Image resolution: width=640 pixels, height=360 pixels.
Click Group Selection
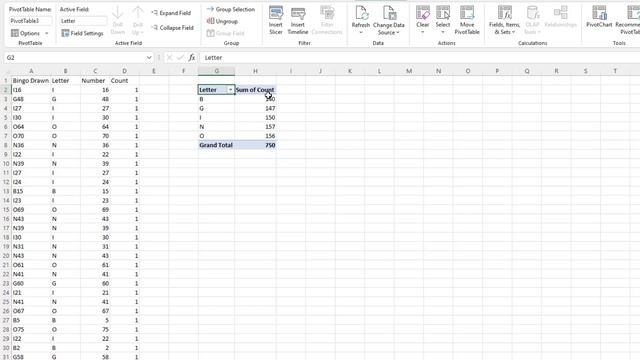tap(231, 9)
